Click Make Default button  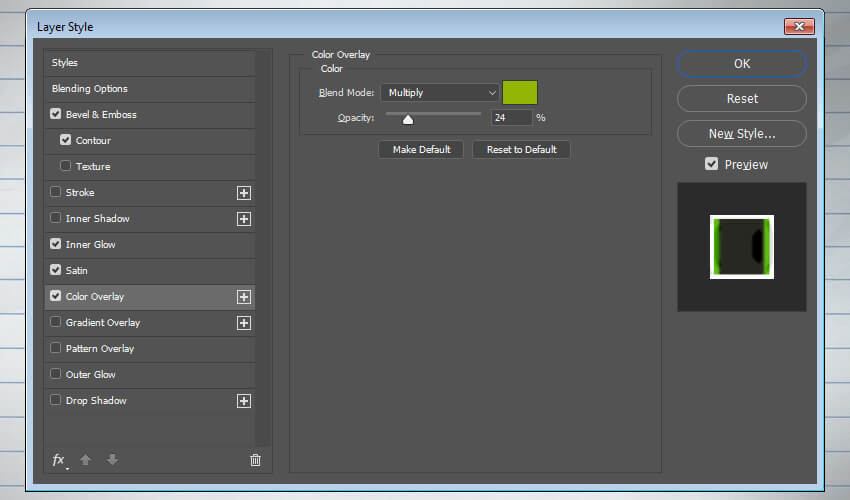click(x=421, y=150)
